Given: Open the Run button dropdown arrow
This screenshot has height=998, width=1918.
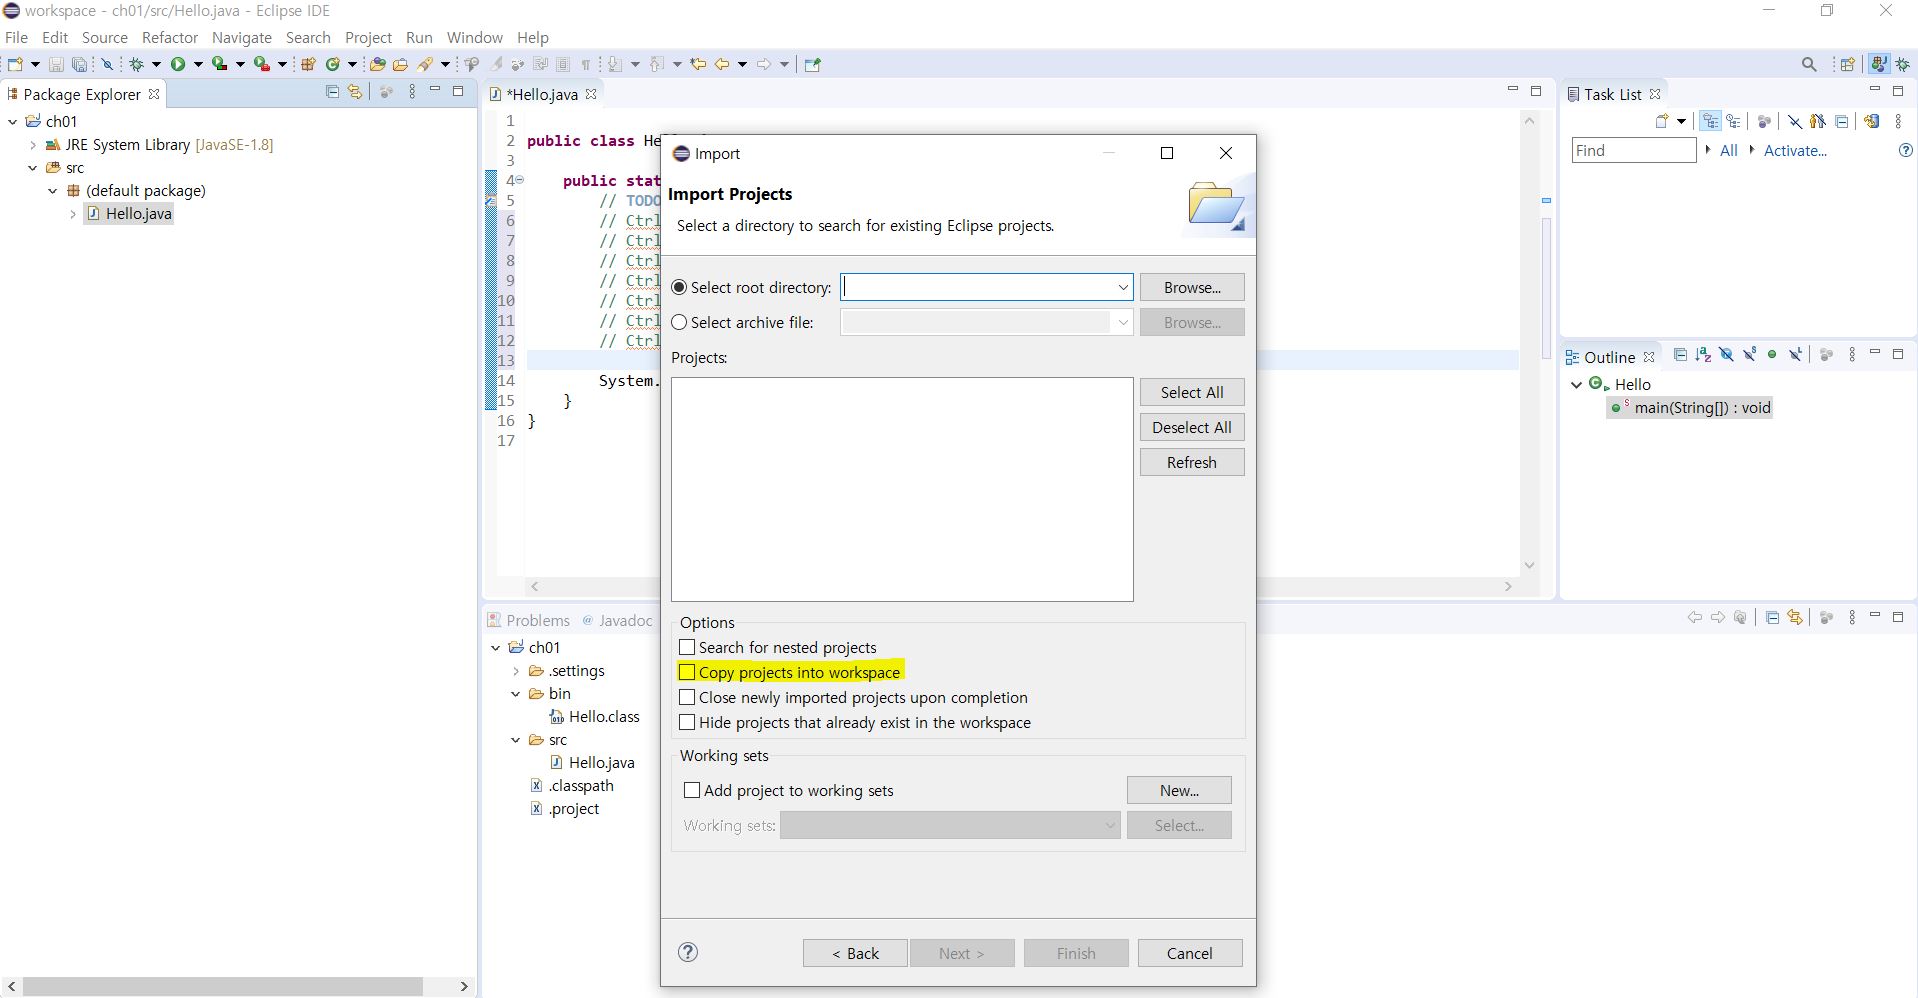Looking at the screenshot, I should [x=198, y=64].
